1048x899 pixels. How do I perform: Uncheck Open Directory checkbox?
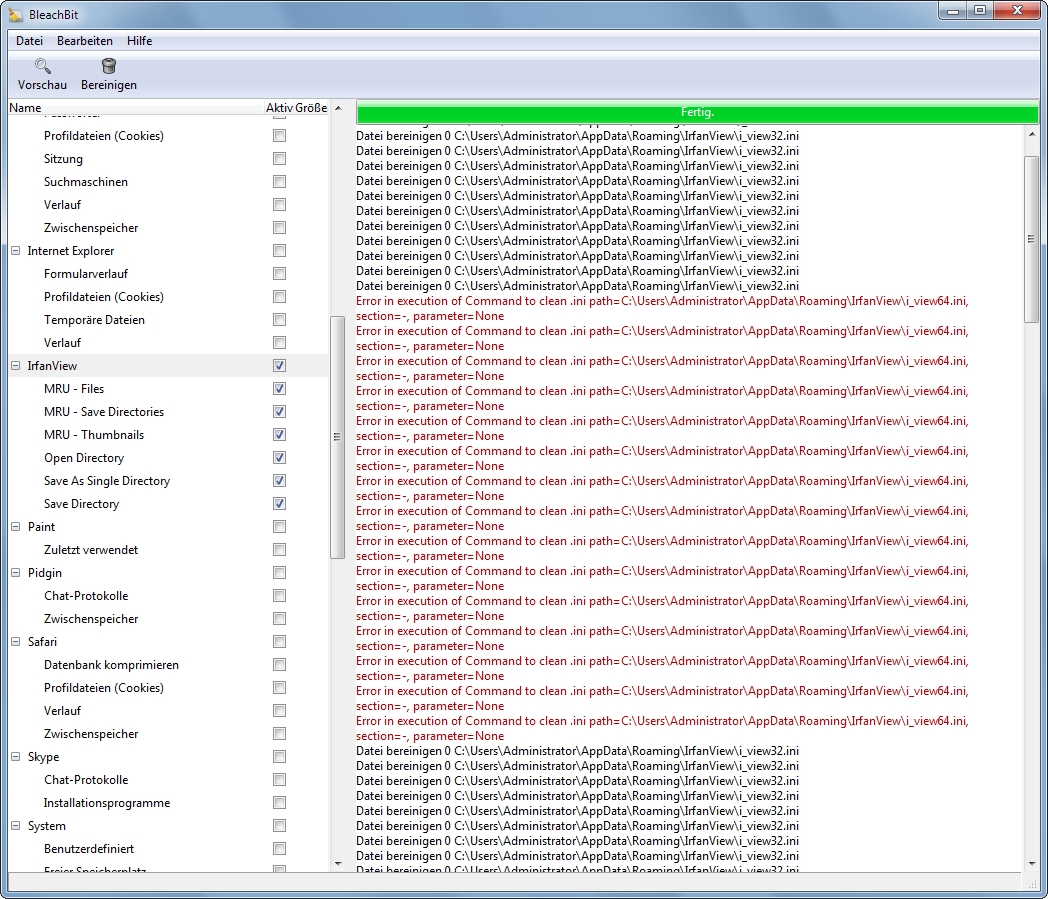click(279, 458)
